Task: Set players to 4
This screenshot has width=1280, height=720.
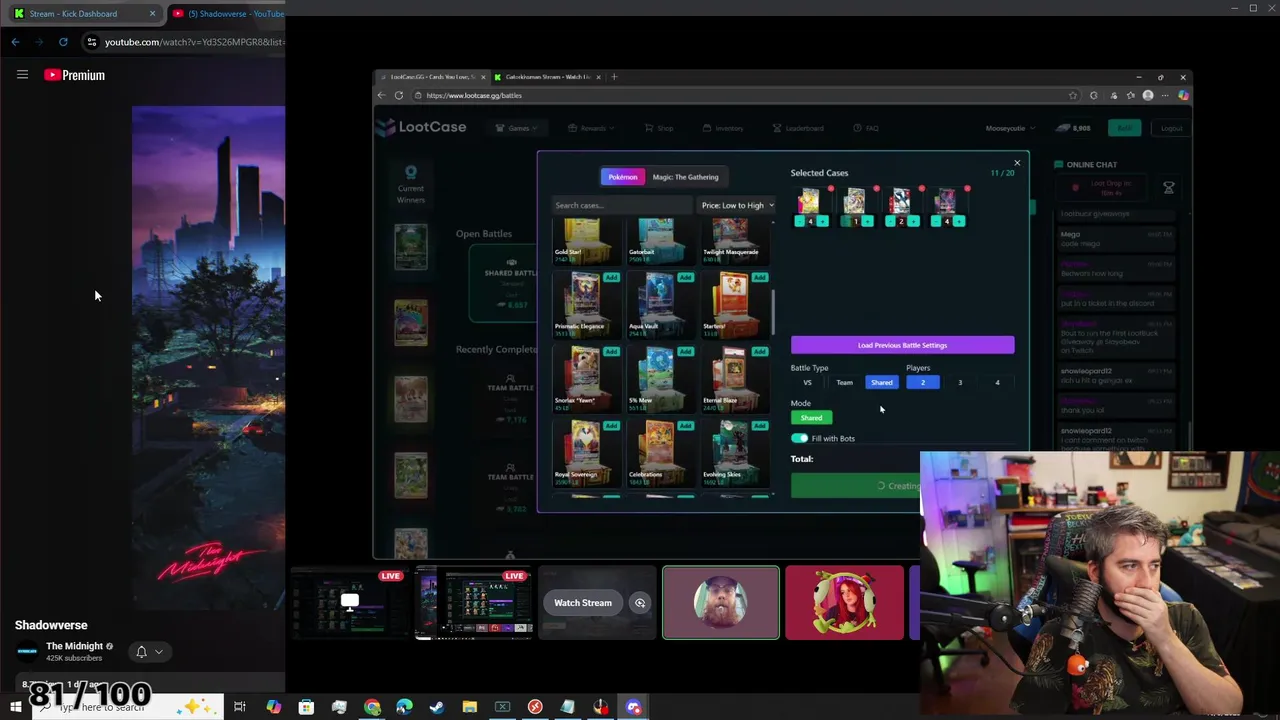Action: [997, 382]
